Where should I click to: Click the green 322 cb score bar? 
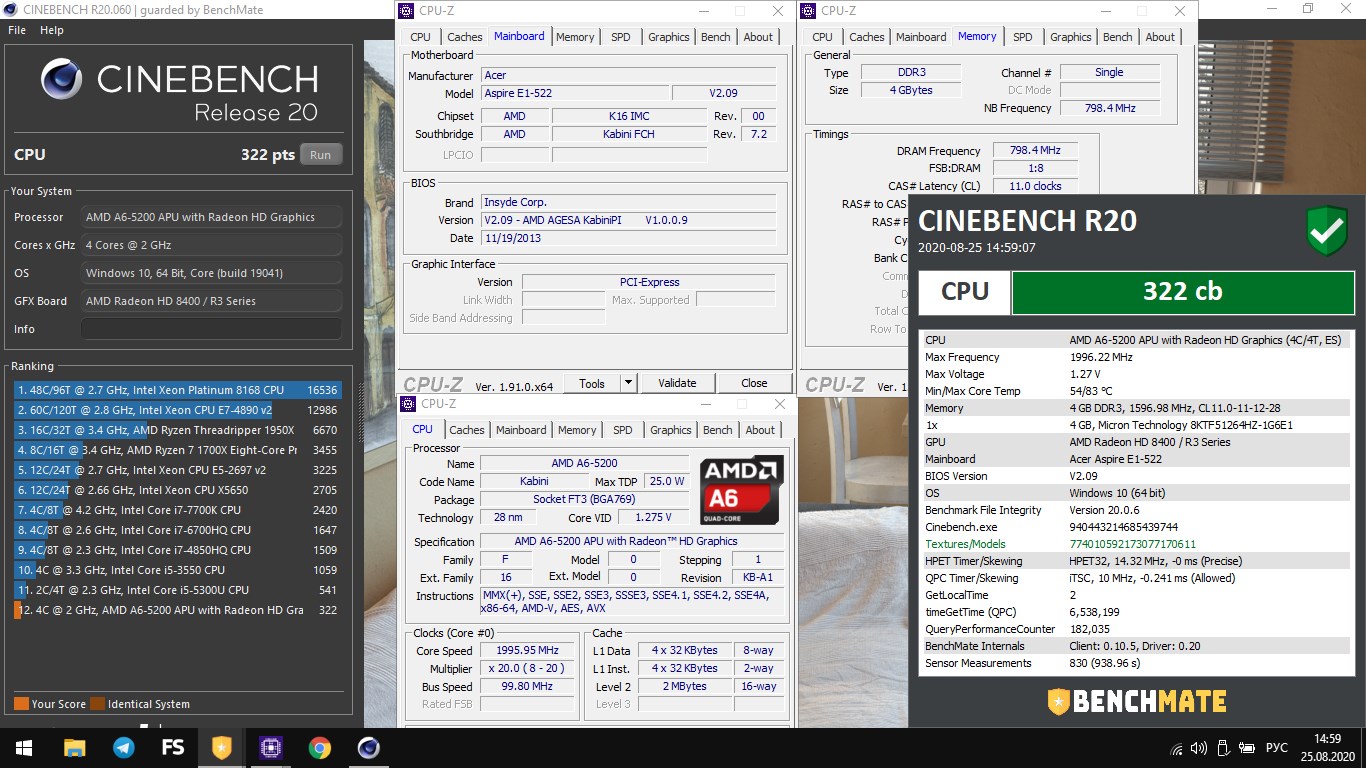coord(1182,291)
